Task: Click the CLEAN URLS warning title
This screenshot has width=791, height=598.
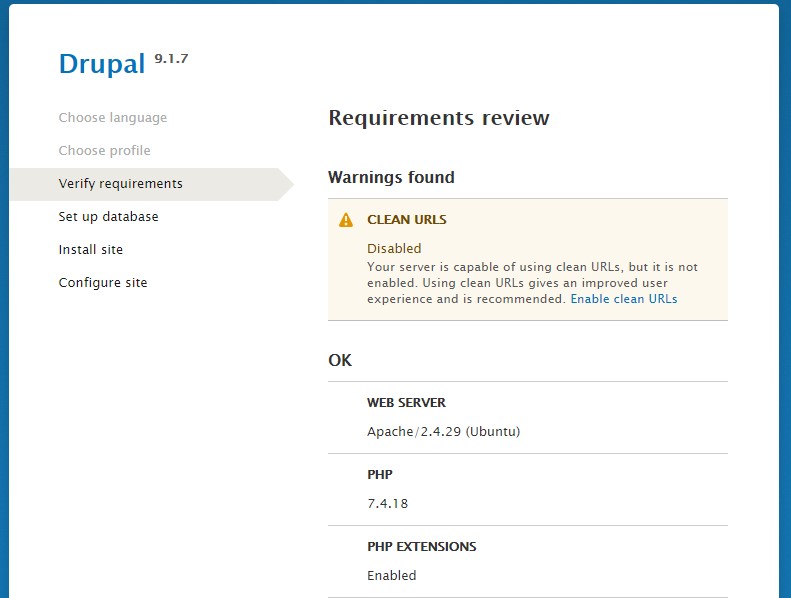Action: tap(406, 220)
